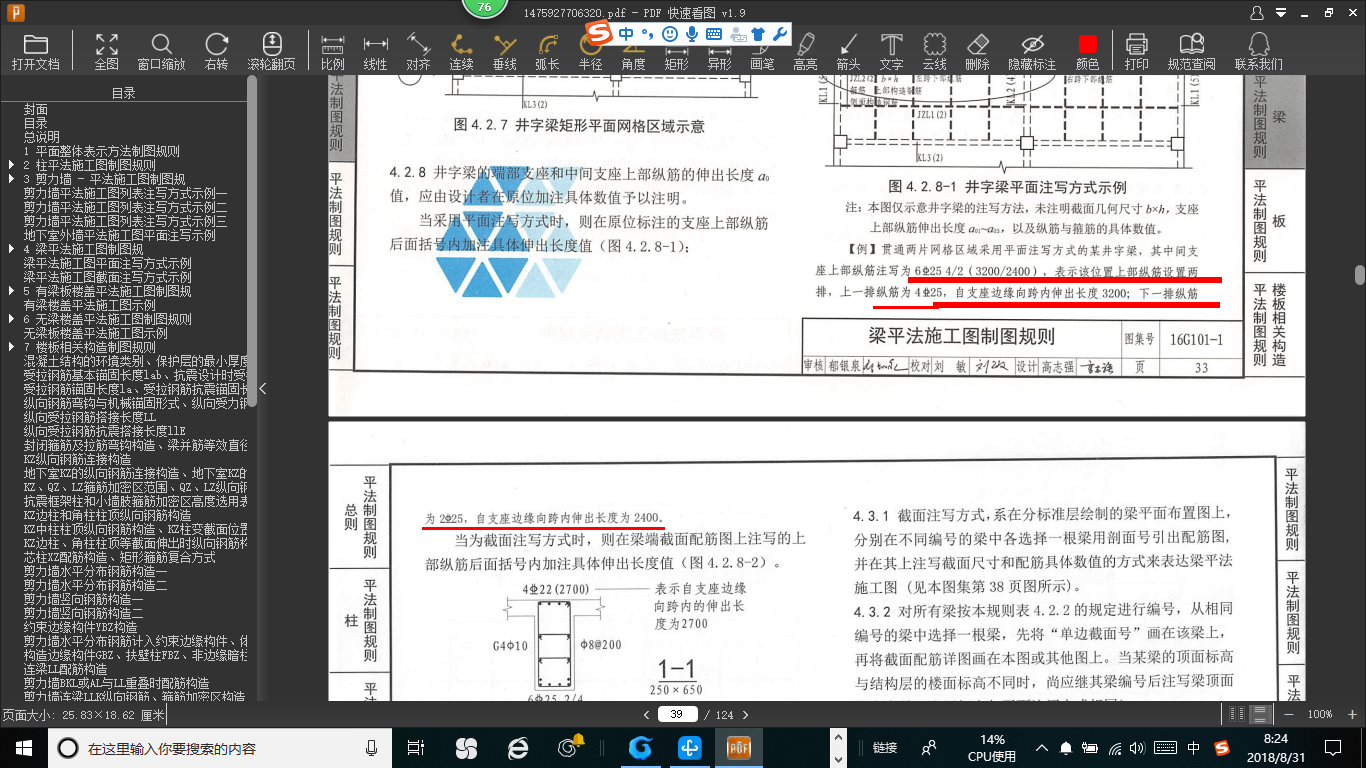Click the Windows taskbar search box
1366x768 pixels.
pyautogui.click(x=222, y=748)
